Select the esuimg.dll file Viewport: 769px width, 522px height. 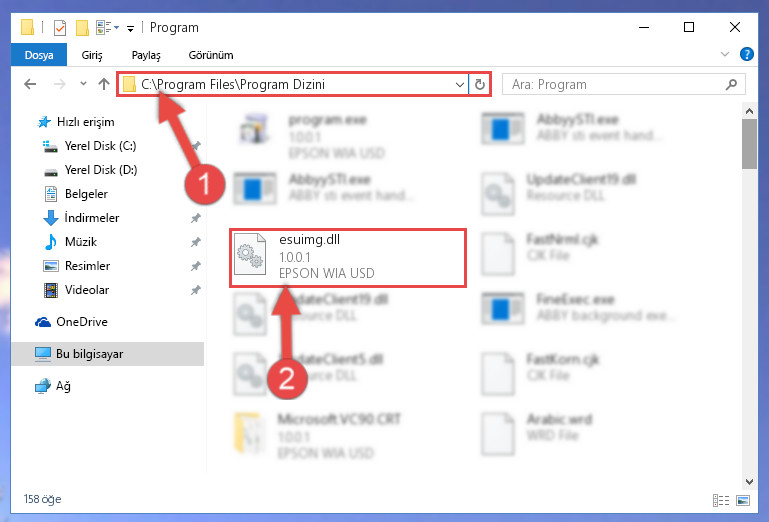tap(348, 258)
